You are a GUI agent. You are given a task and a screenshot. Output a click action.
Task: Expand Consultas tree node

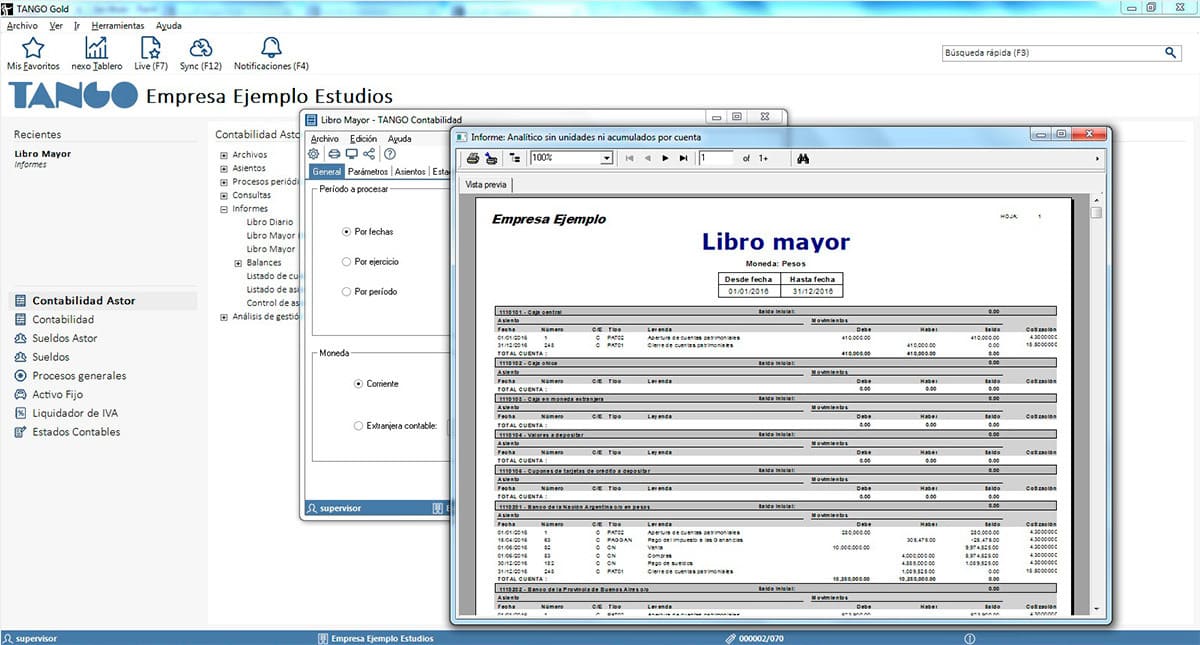[223, 196]
